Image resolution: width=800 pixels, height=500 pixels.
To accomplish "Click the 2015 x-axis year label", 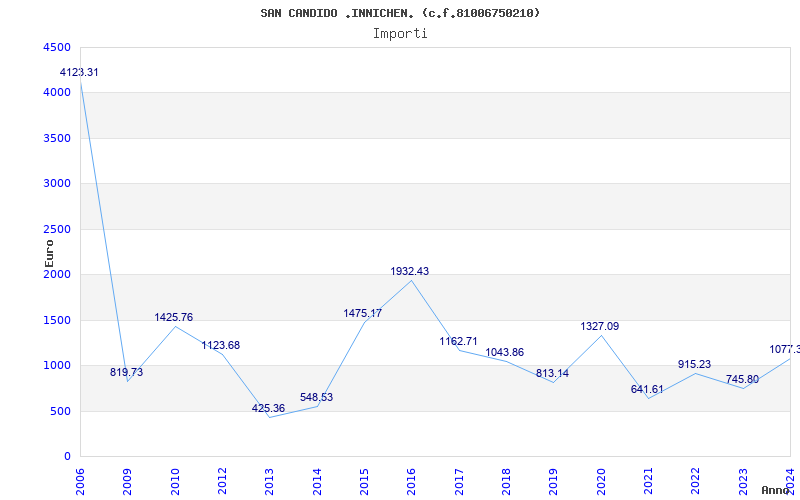I will tap(364, 481).
